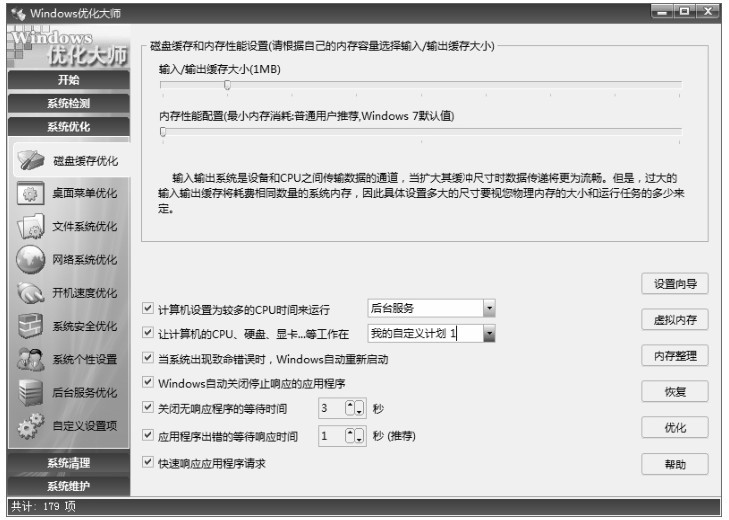The height and width of the screenshot is (520, 729).
Task: Click the 关闭无响应程序 seconds value field
Action: [332, 408]
